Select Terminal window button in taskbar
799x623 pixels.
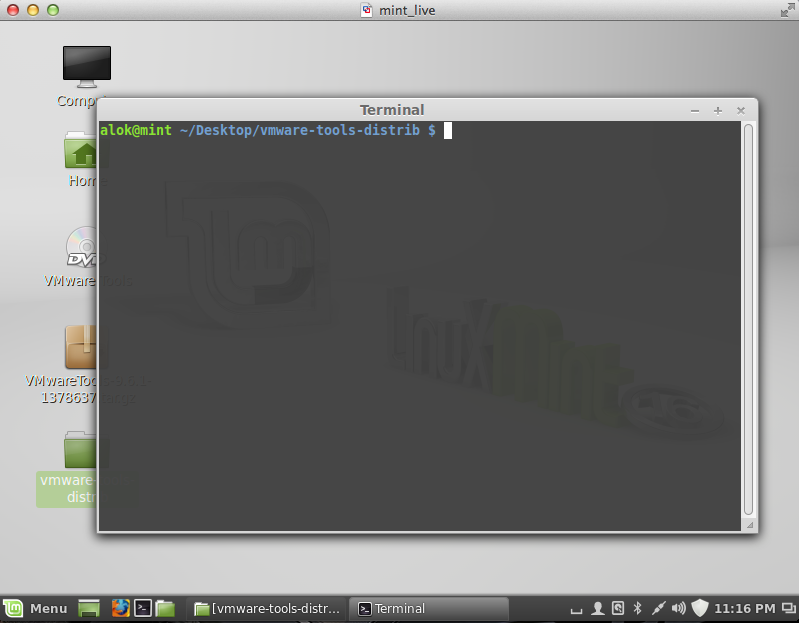(x=430, y=608)
